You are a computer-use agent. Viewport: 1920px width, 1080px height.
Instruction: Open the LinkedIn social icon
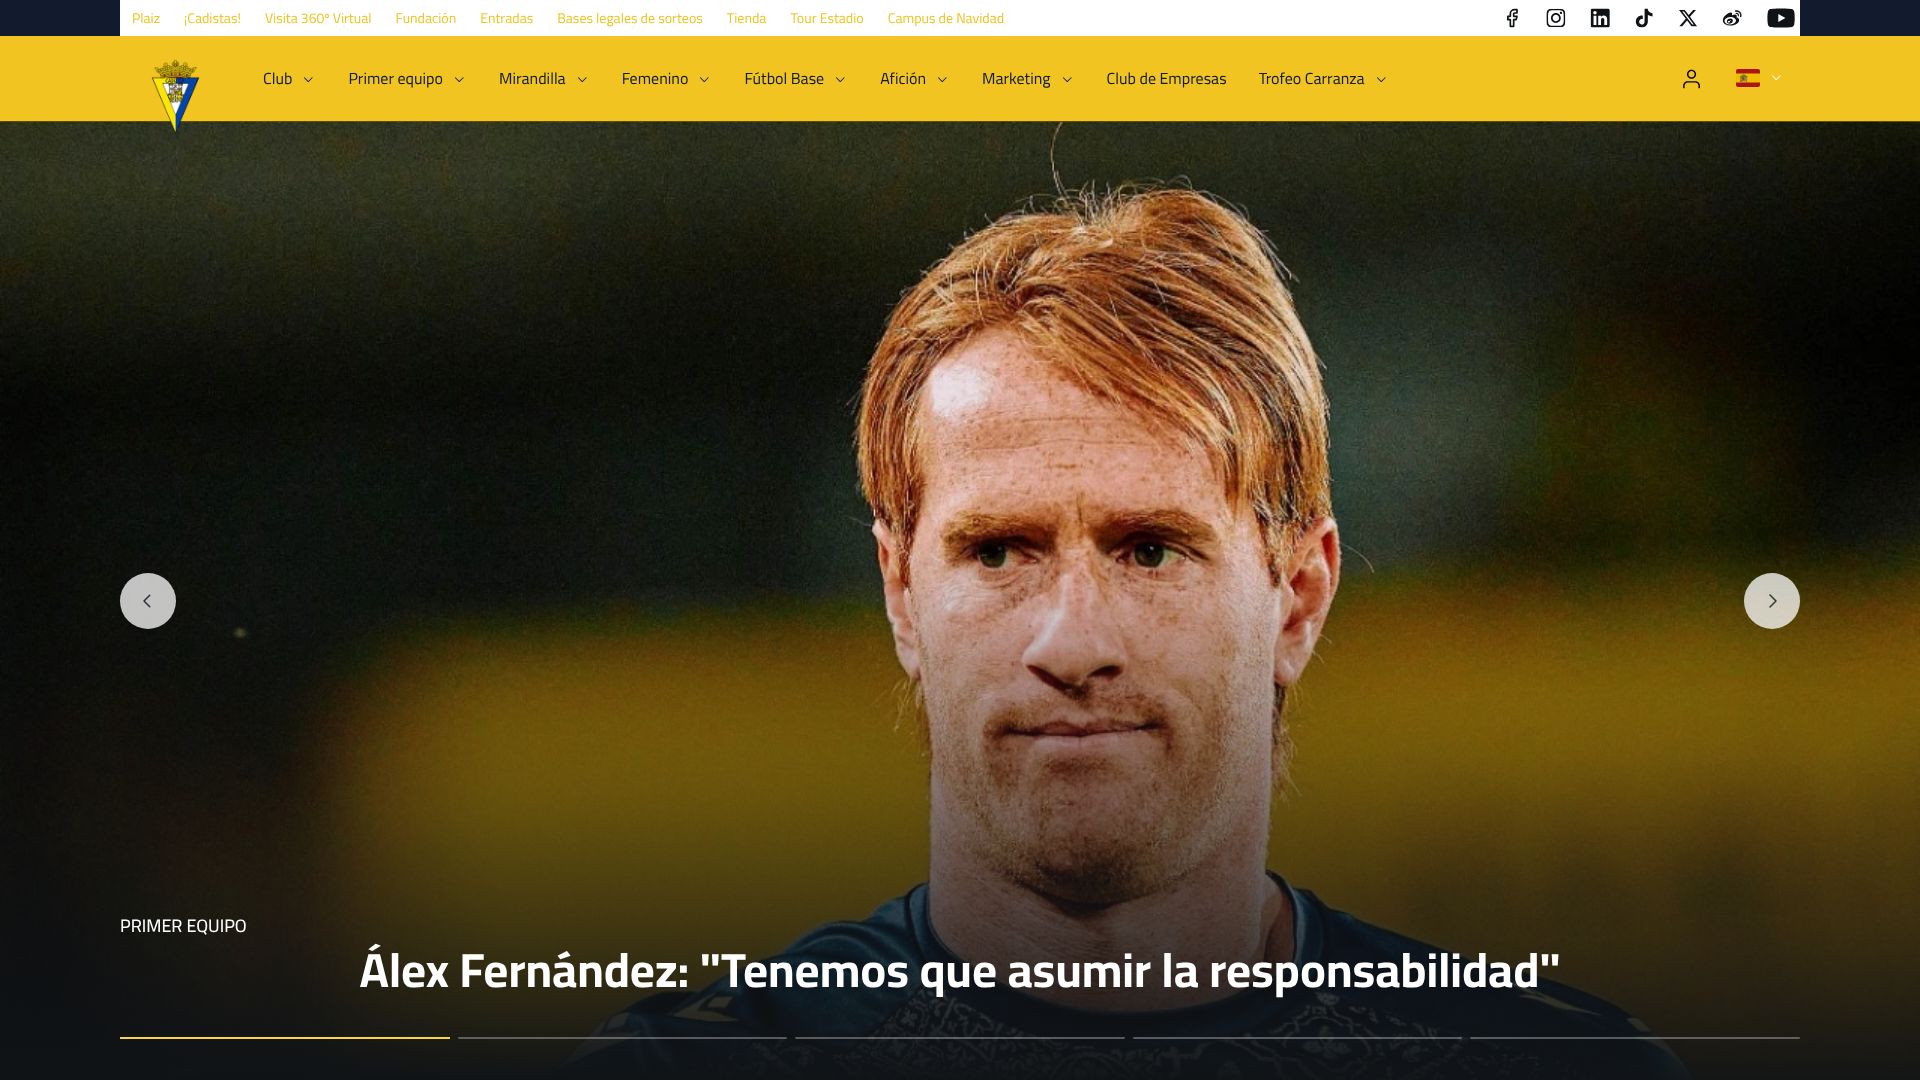(x=1600, y=18)
